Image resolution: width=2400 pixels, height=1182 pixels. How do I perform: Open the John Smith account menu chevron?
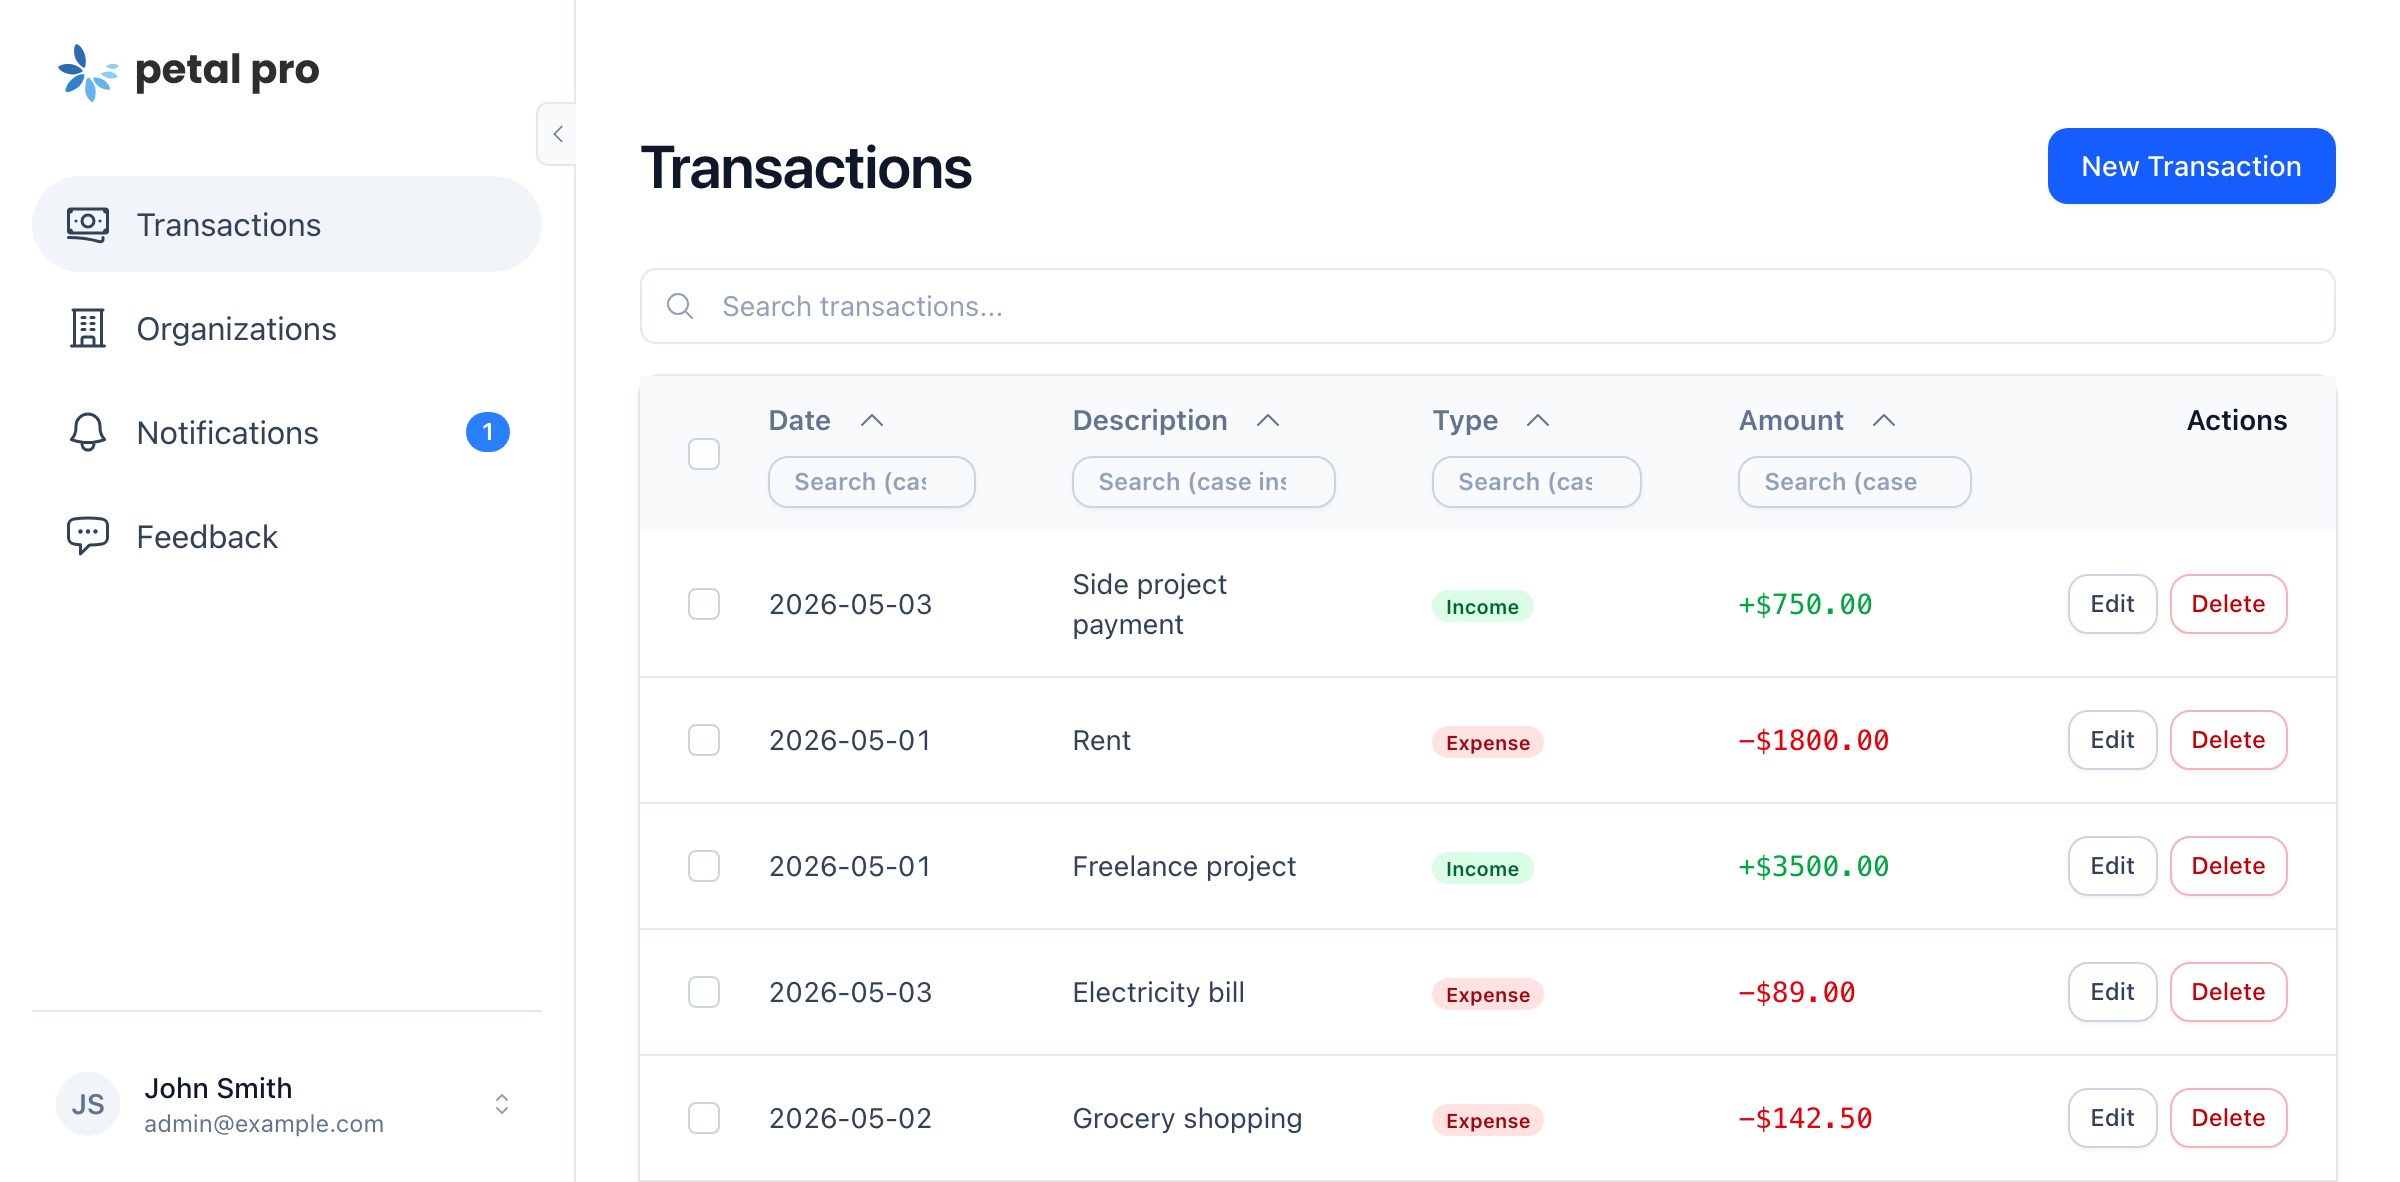click(x=502, y=1104)
